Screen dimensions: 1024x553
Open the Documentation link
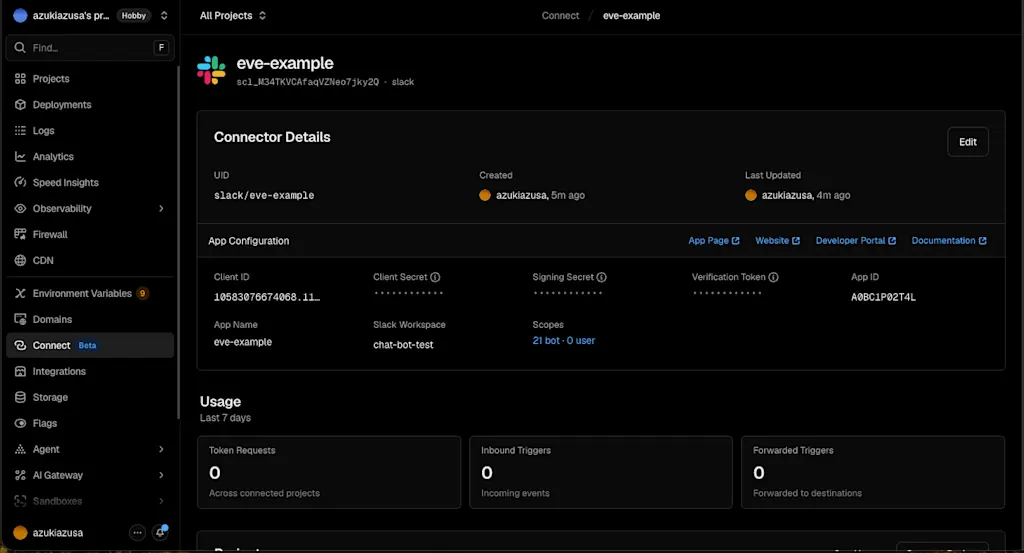coord(949,241)
